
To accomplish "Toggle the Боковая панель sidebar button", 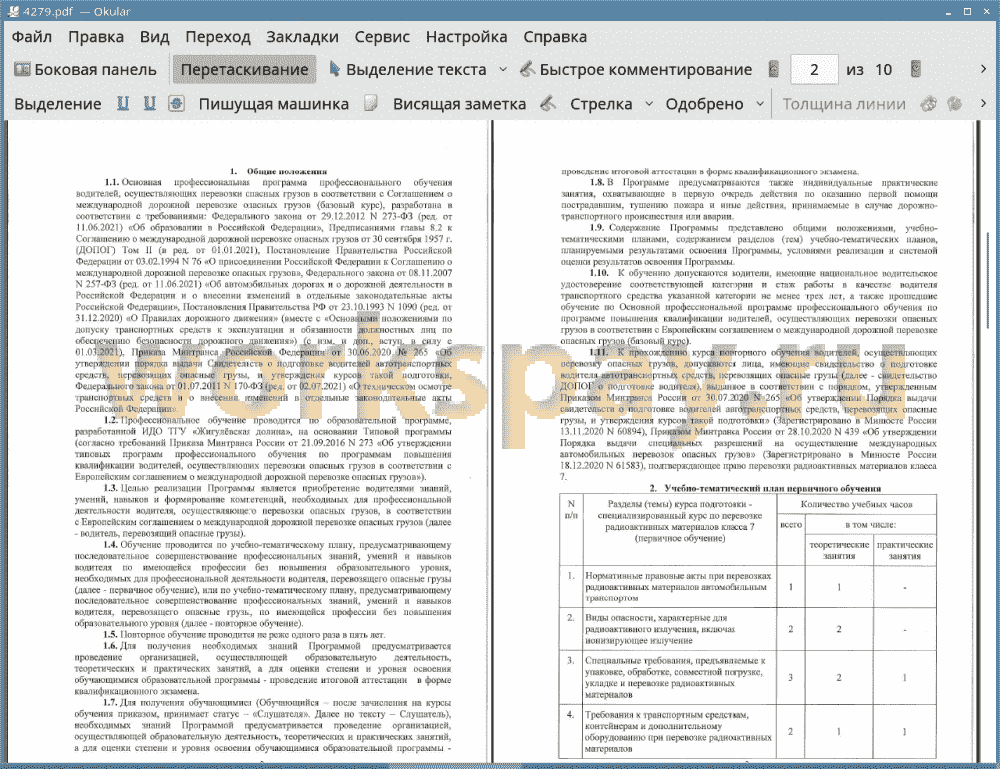I will tap(85, 70).
